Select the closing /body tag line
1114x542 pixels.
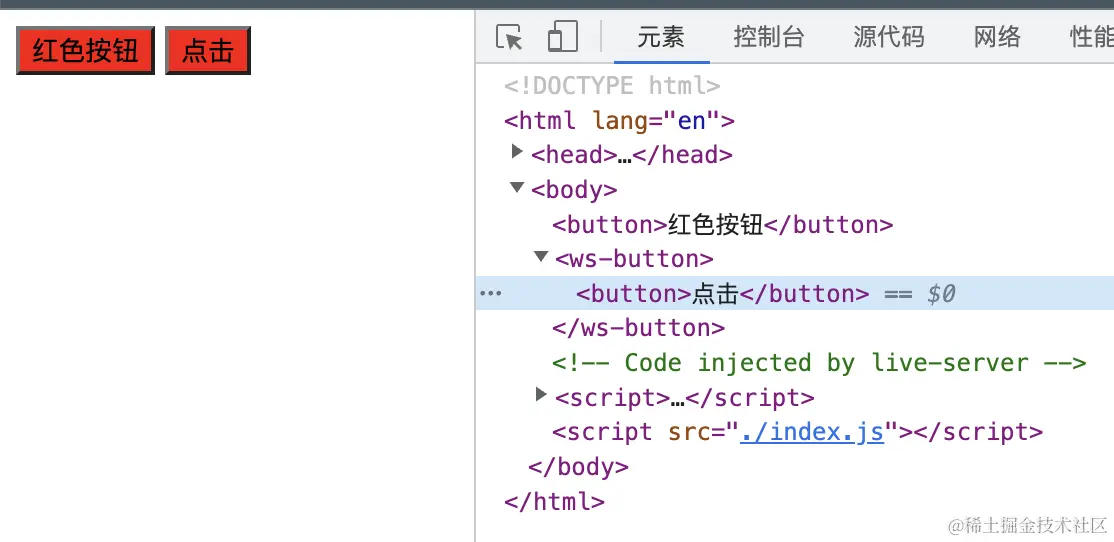(x=578, y=467)
